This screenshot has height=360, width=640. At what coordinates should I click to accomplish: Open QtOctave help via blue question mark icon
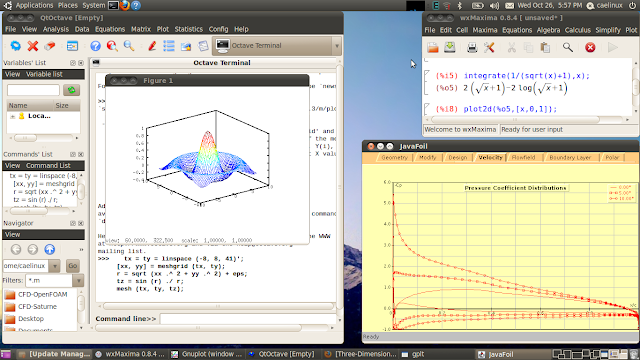(95, 46)
